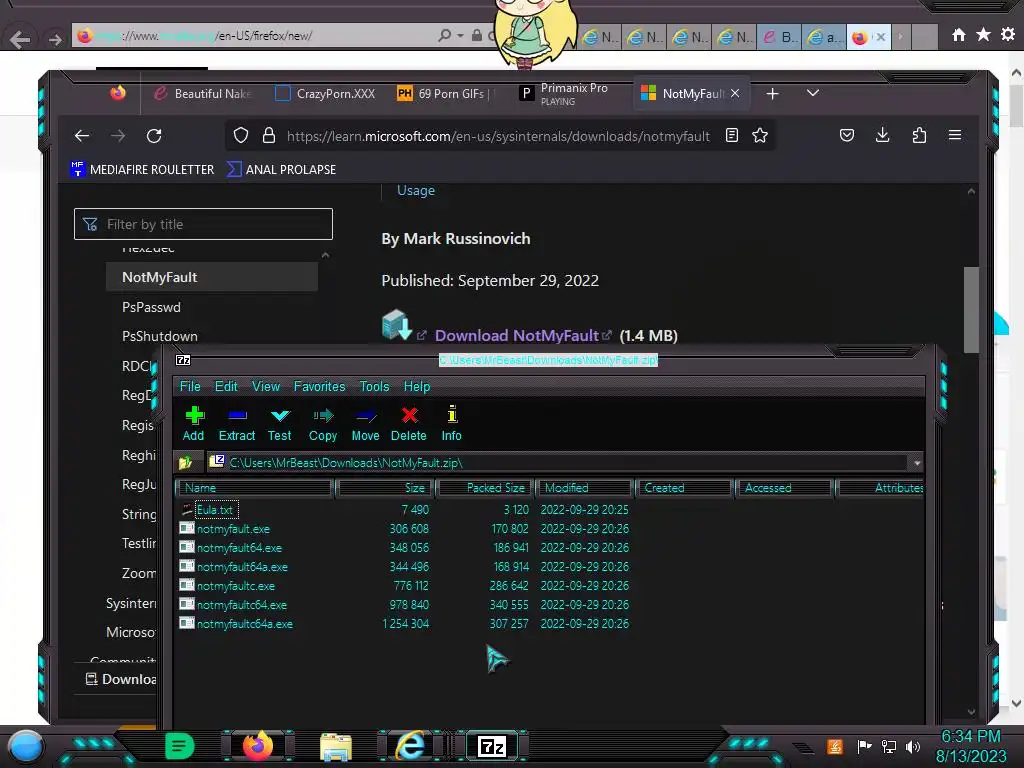This screenshot has width=1024, height=768.
Task: Click the Firefox URL address field
Action: click(x=498, y=136)
